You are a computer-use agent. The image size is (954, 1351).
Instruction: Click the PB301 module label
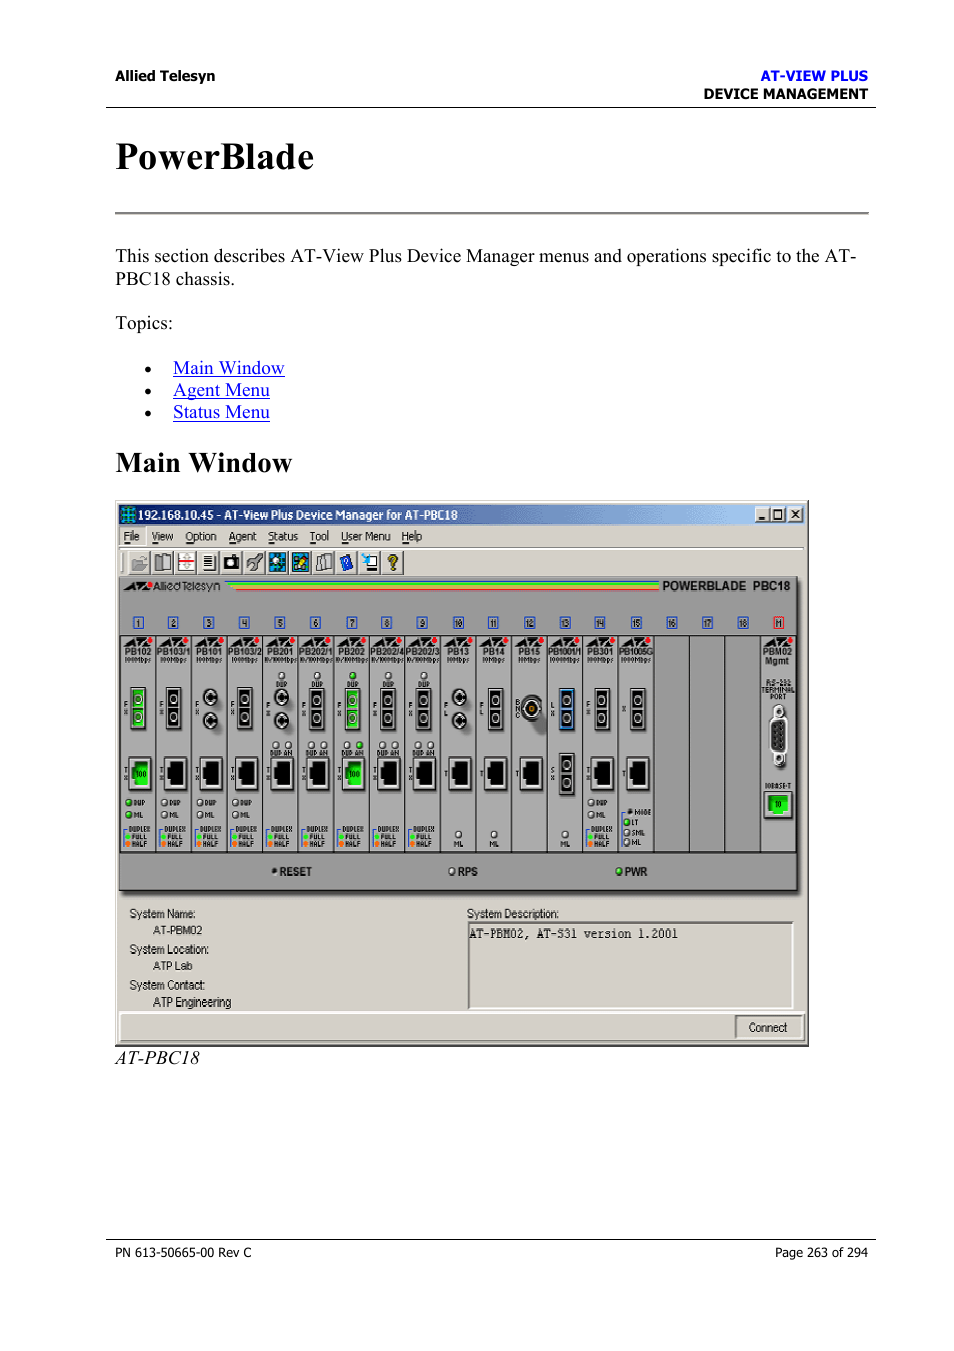pyautogui.click(x=600, y=651)
